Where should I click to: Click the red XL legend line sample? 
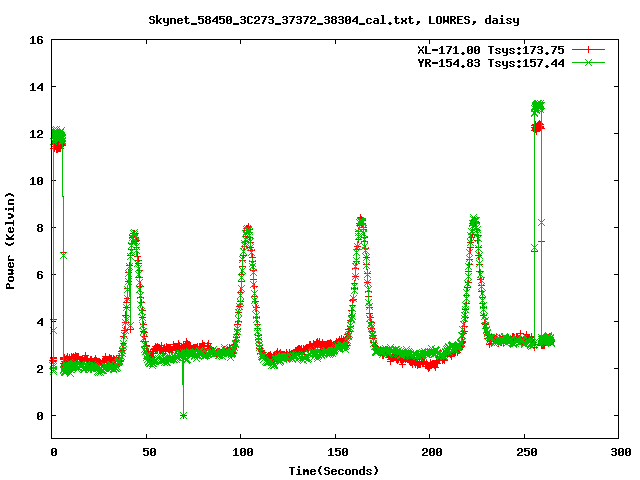pos(588,50)
